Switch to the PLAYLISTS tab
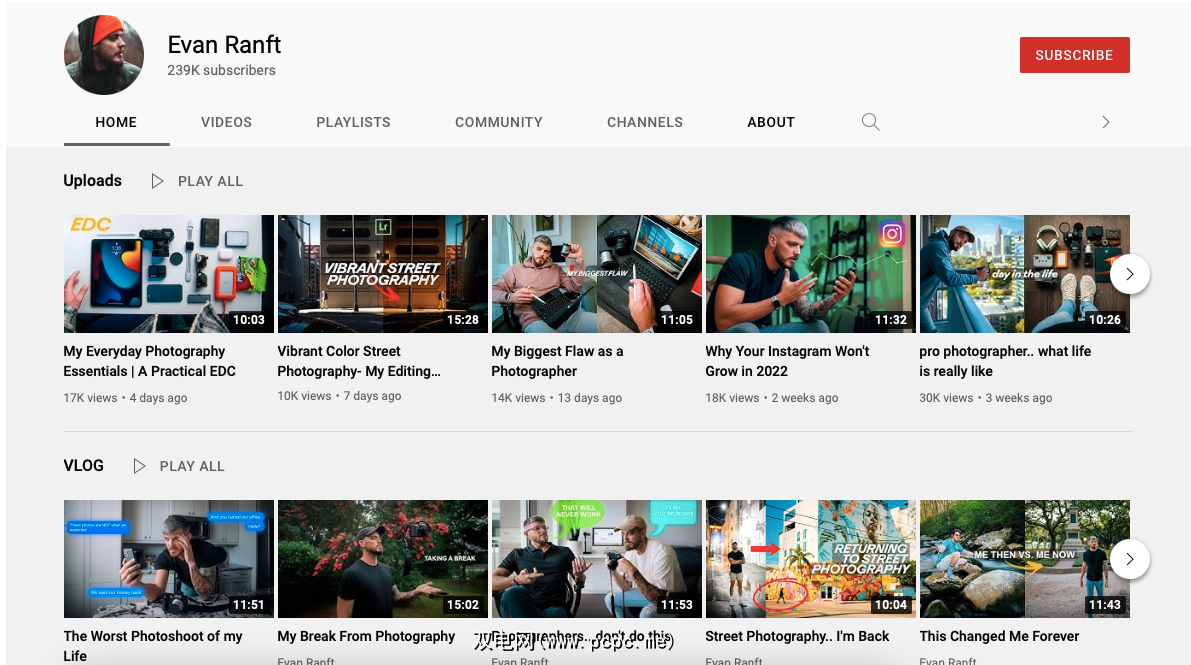Viewport: 1191px width, 665px height. 353,122
